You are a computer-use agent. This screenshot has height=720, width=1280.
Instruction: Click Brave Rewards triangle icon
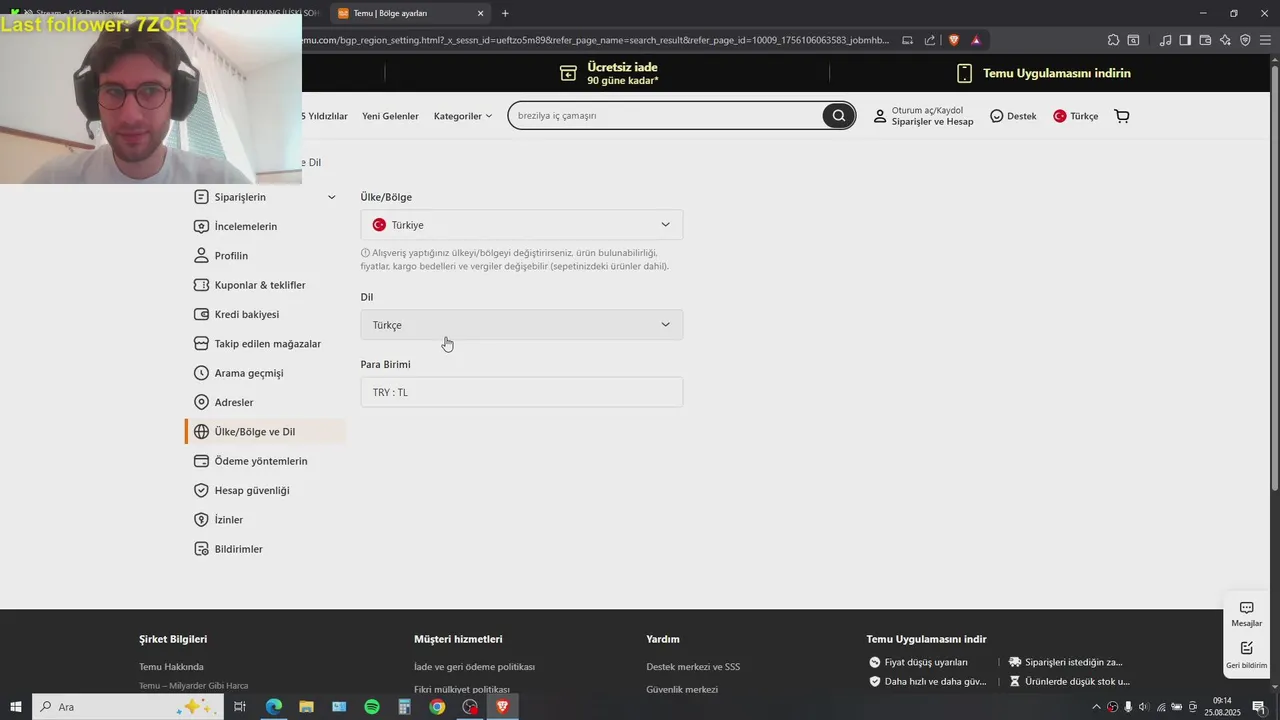(x=976, y=40)
